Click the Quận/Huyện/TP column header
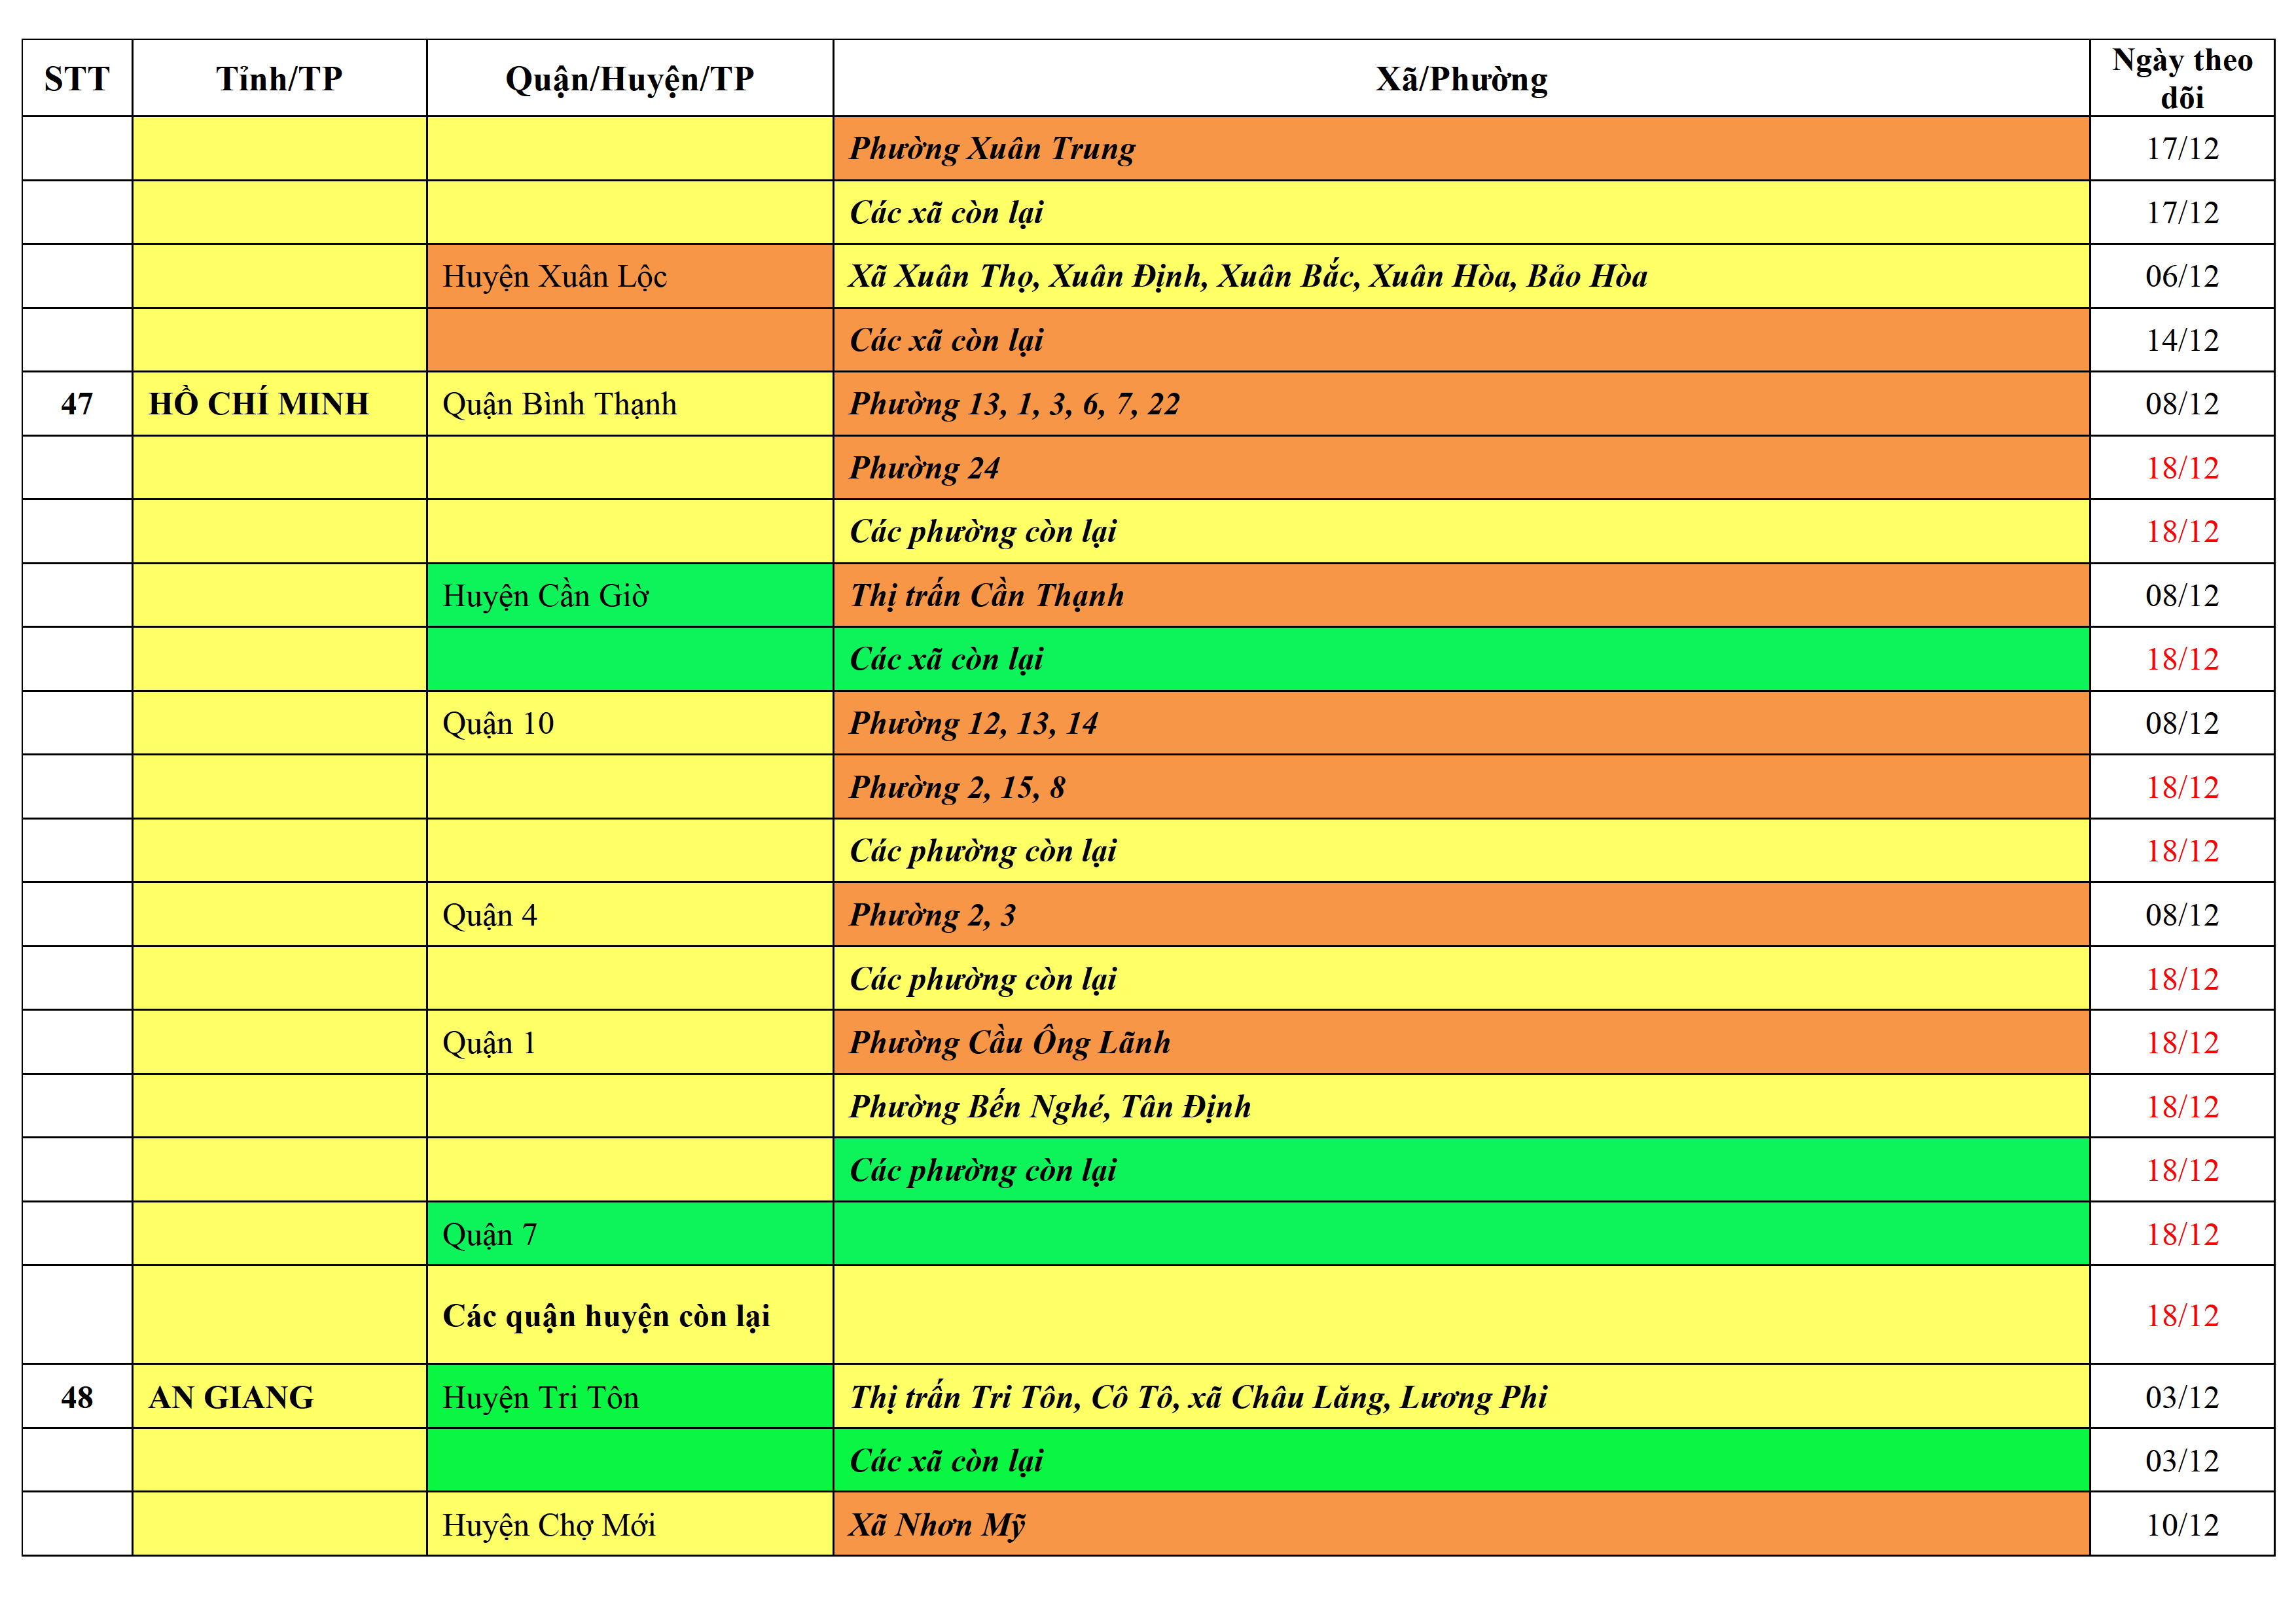The height and width of the screenshot is (1624, 2296). [x=629, y=78]
